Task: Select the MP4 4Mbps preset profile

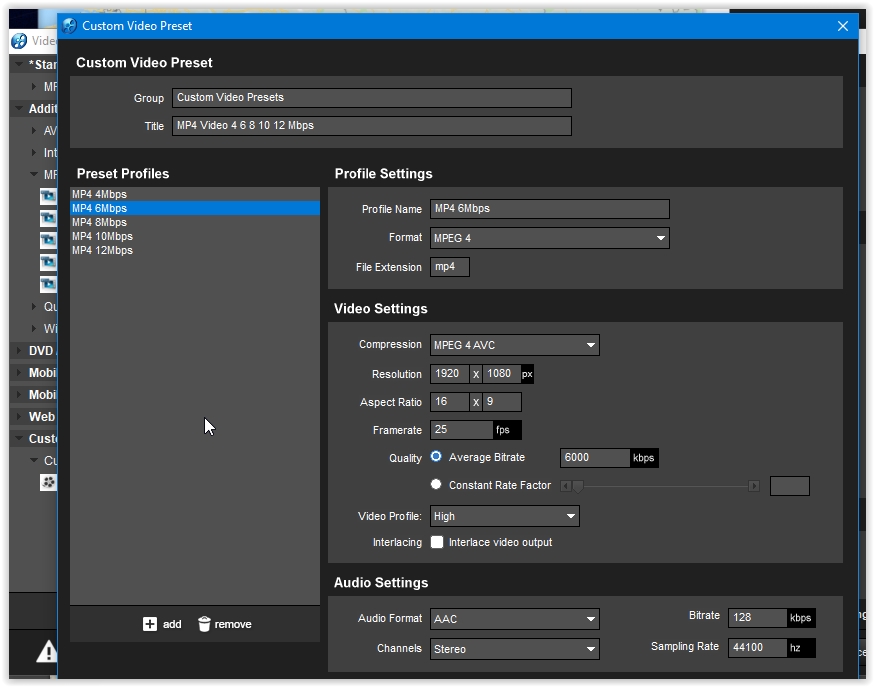Action: point(100,194)
